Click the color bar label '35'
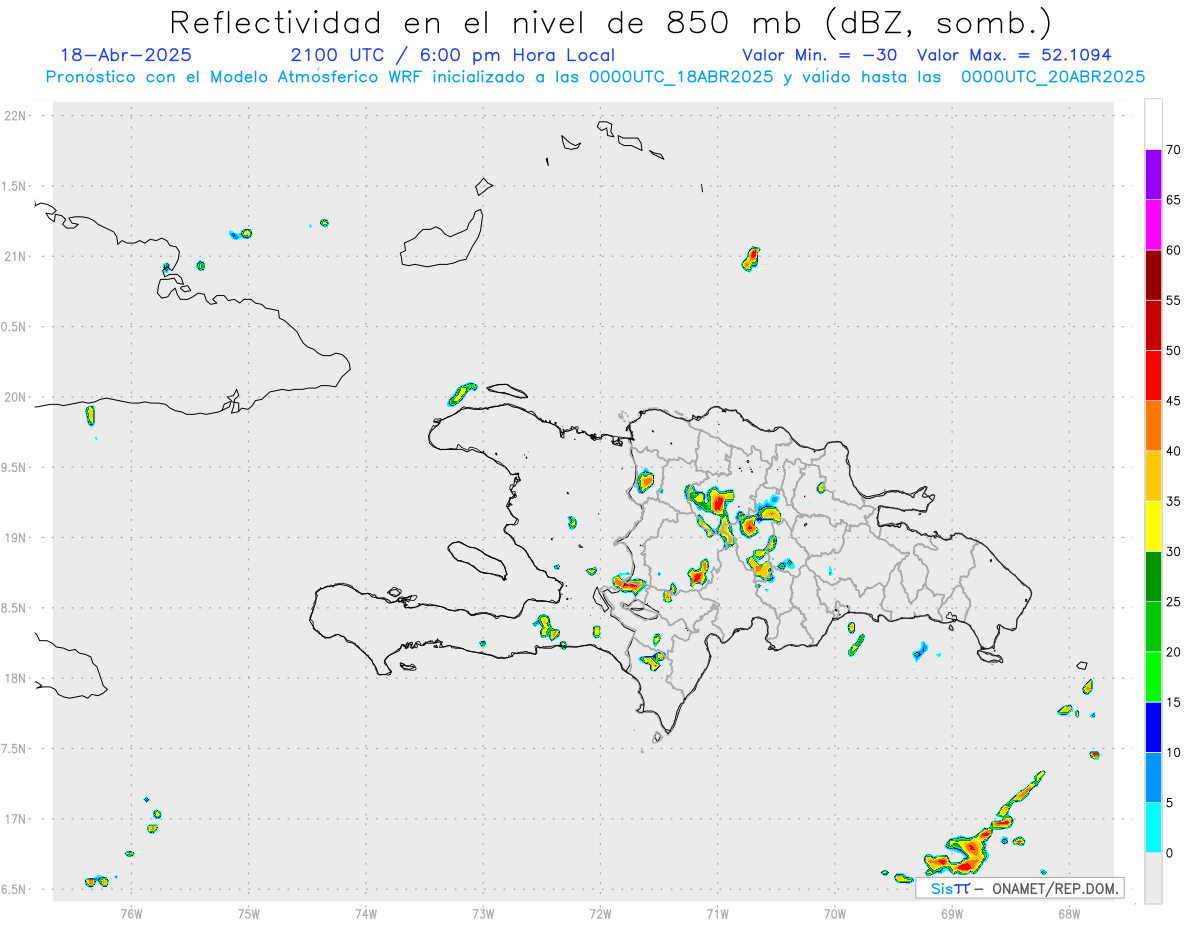Image resolution: width=1200 pixels, height=927 pixels. 1173,501
